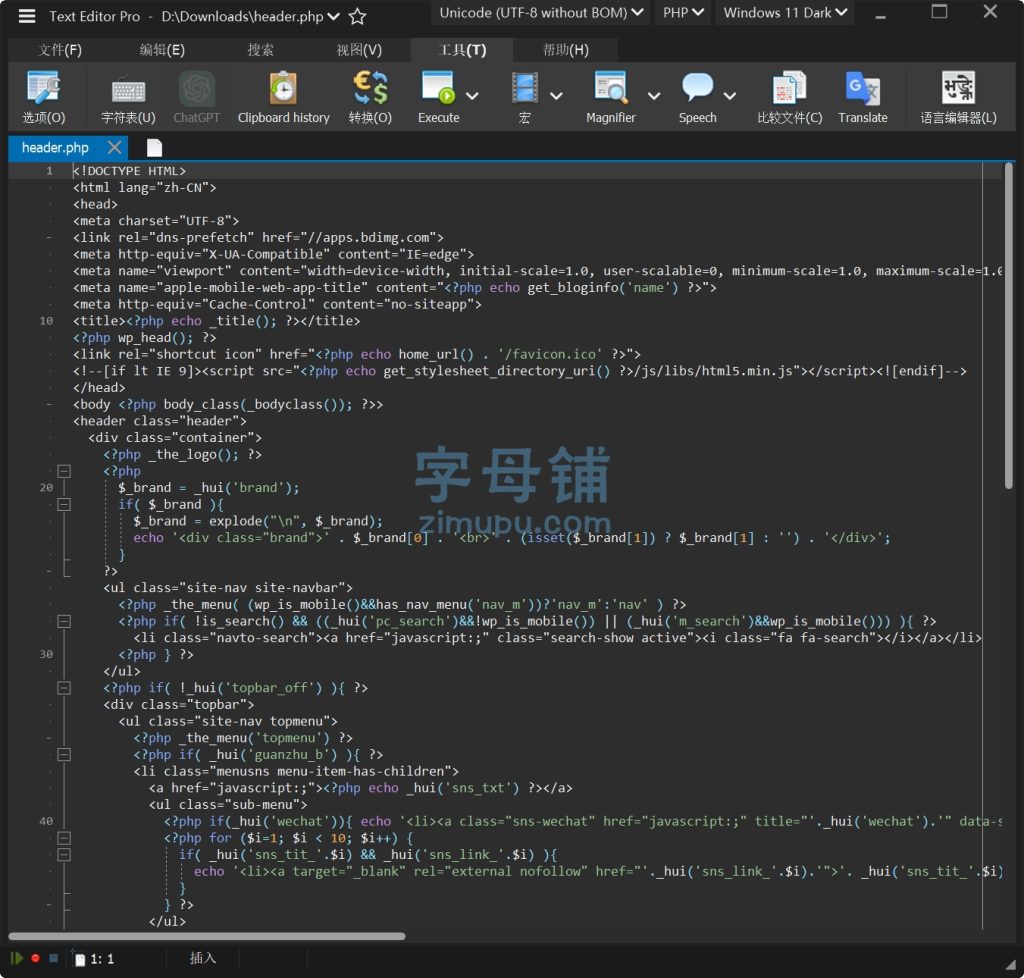The image size is (1024, 978).
Task: Click the Execute tool icon
Action: (438, 97)
